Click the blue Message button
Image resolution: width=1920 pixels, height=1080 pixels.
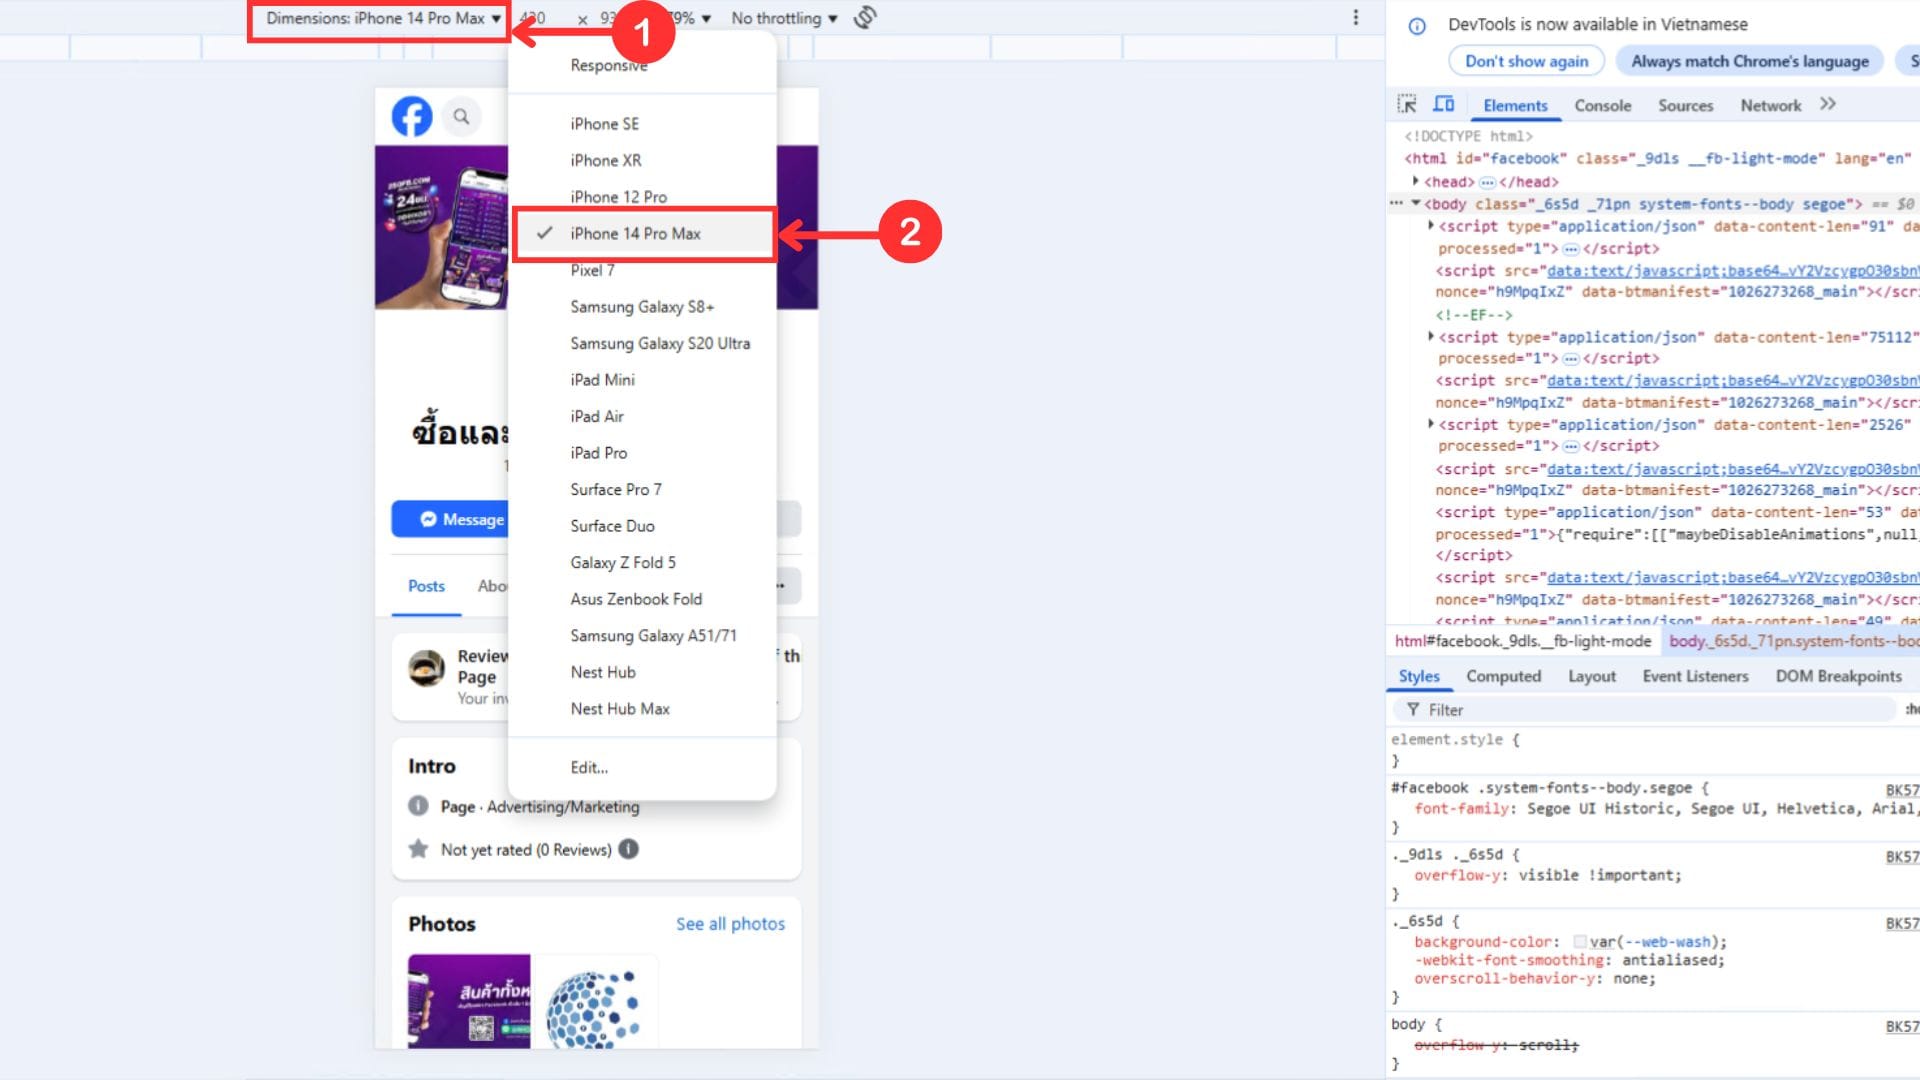click(x=450, y=519)
